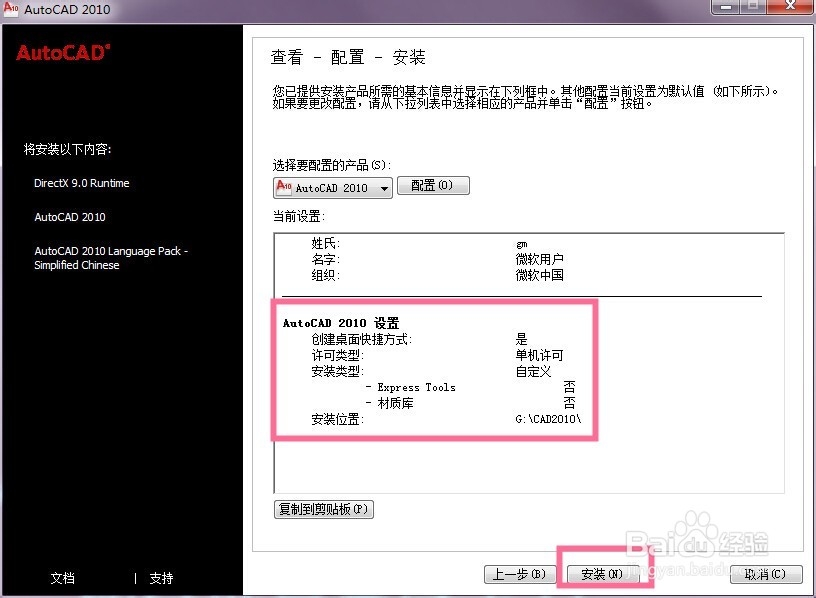This screenshot has height=598, width=816.
Task: Go back with the 上一步(B) button
Action: point(519,574)
